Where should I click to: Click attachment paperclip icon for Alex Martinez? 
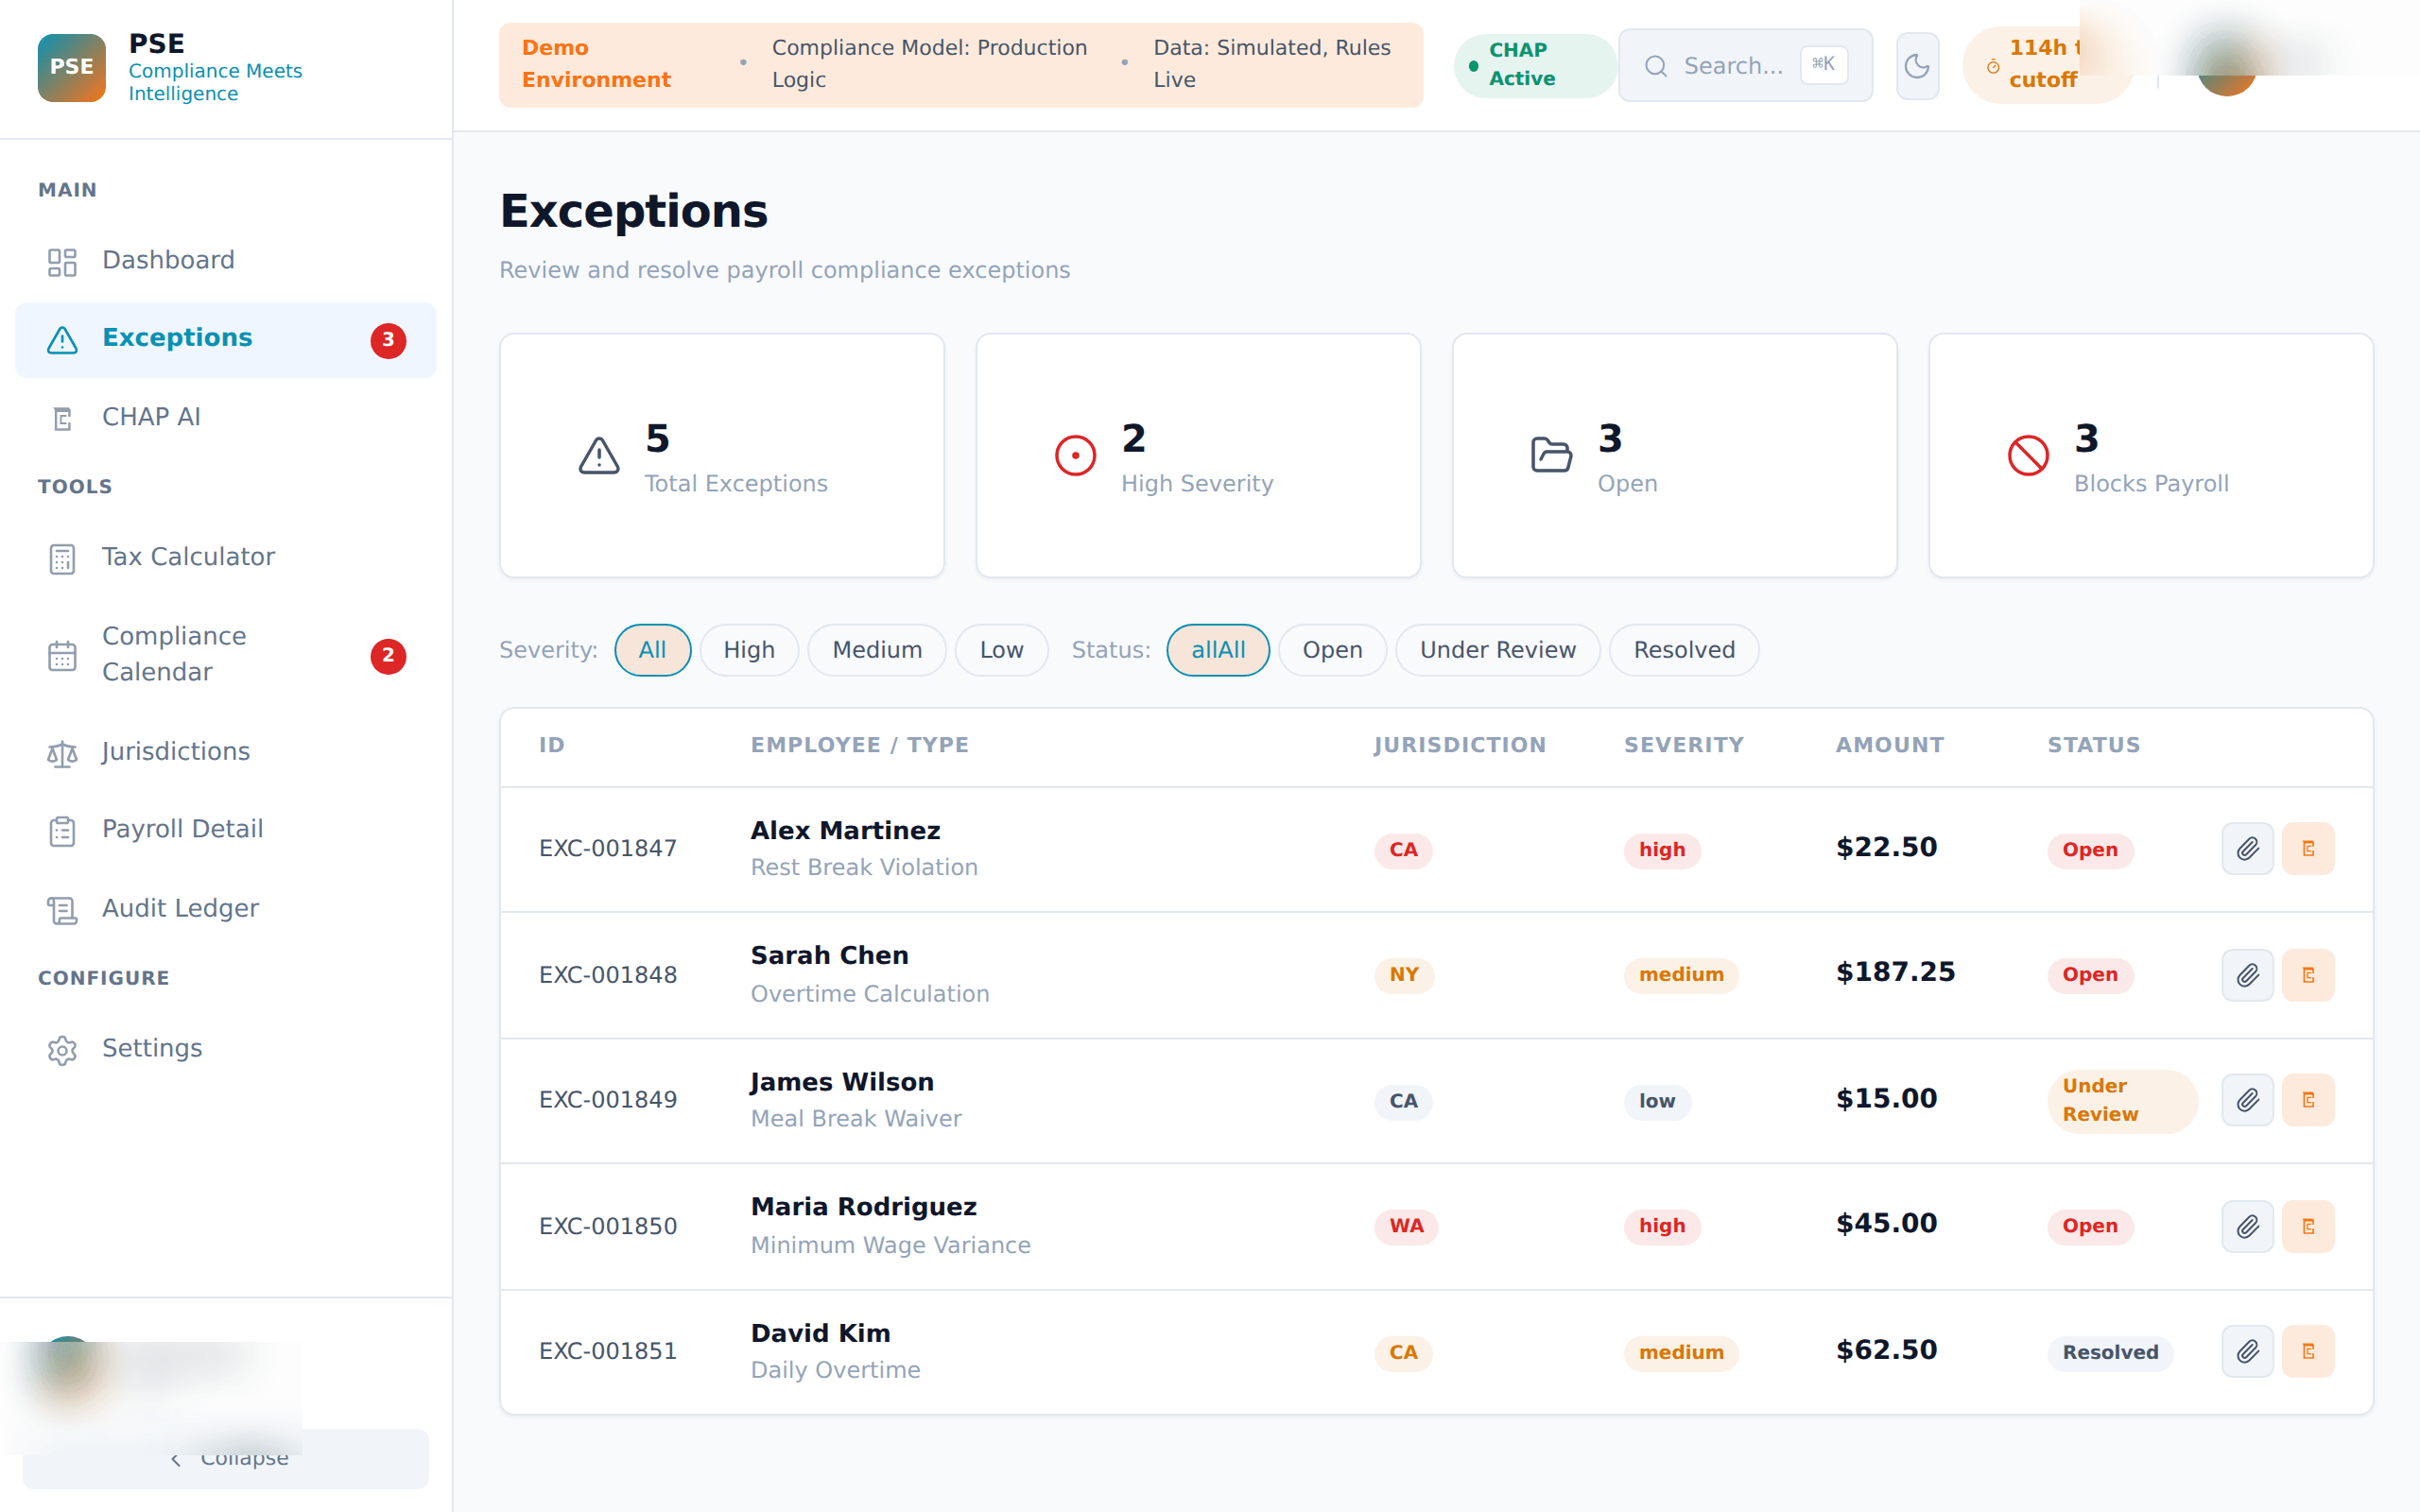coord(2247,849)
